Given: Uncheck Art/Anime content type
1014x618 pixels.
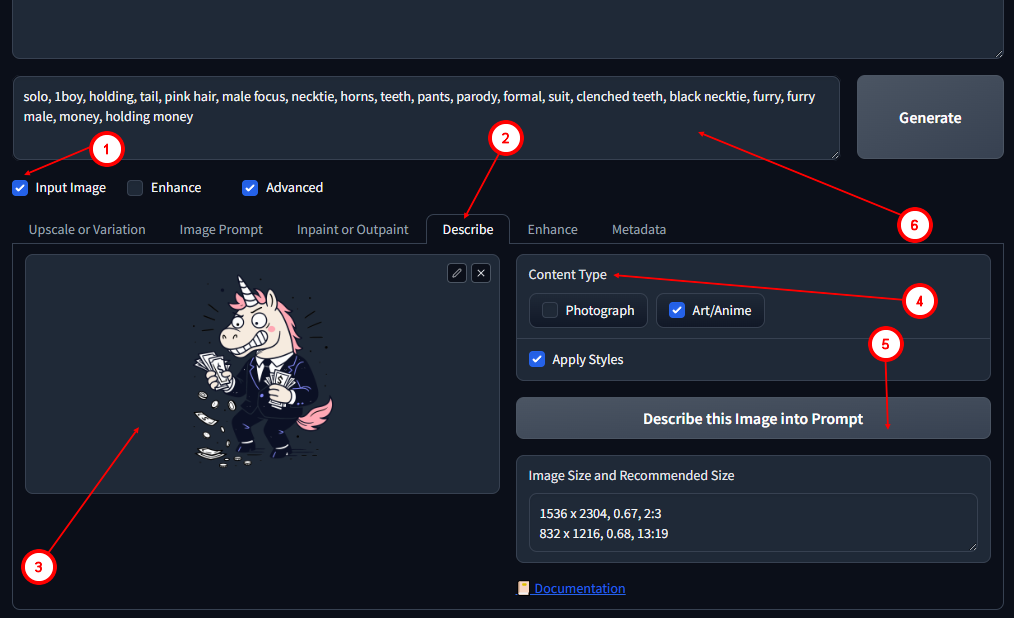Looking at the screenshot, I should [710, 310].
